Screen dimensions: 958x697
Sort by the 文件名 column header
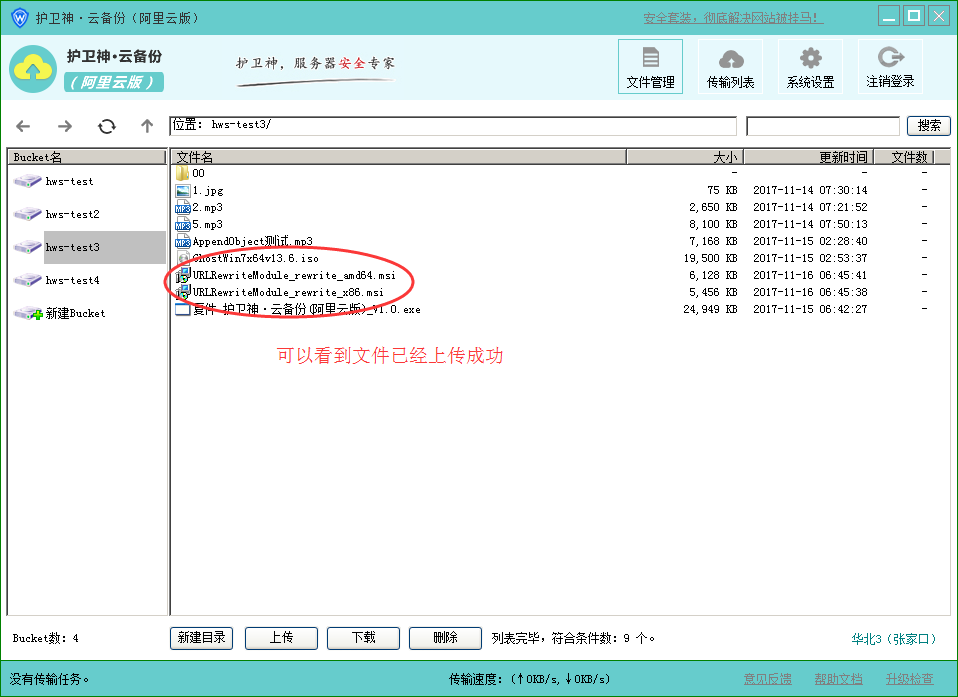398,157
